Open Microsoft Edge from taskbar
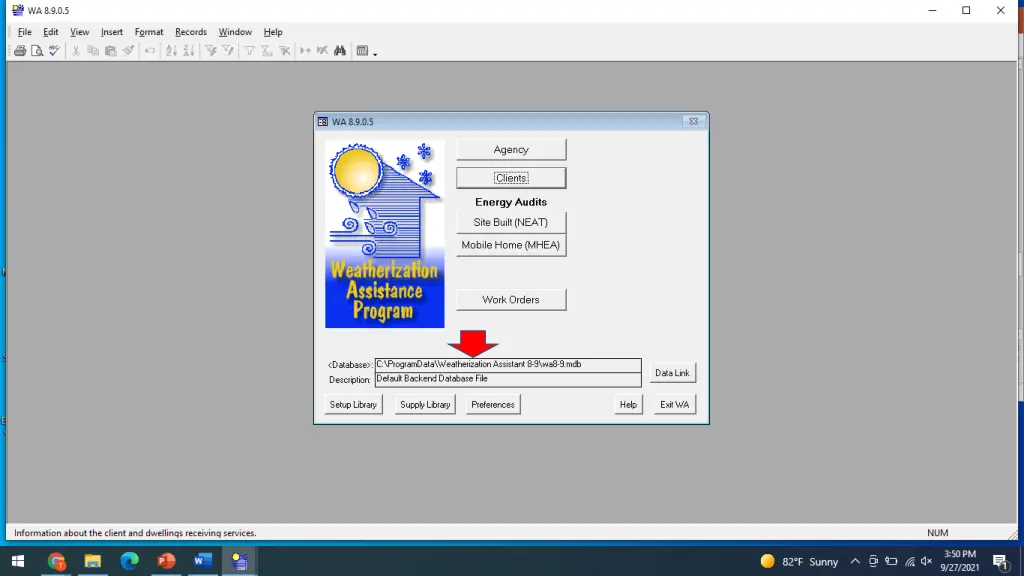The height and width of the screenshot is (576, 1024). click(x=129, y=561)
